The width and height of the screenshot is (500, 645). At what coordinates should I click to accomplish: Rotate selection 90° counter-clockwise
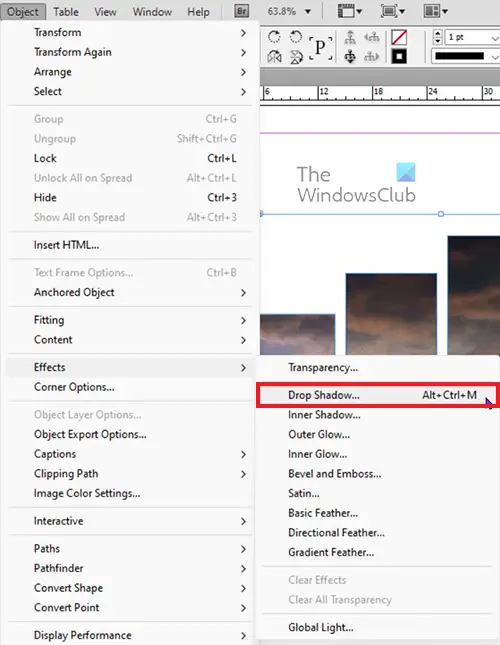[x=295, y=37]
